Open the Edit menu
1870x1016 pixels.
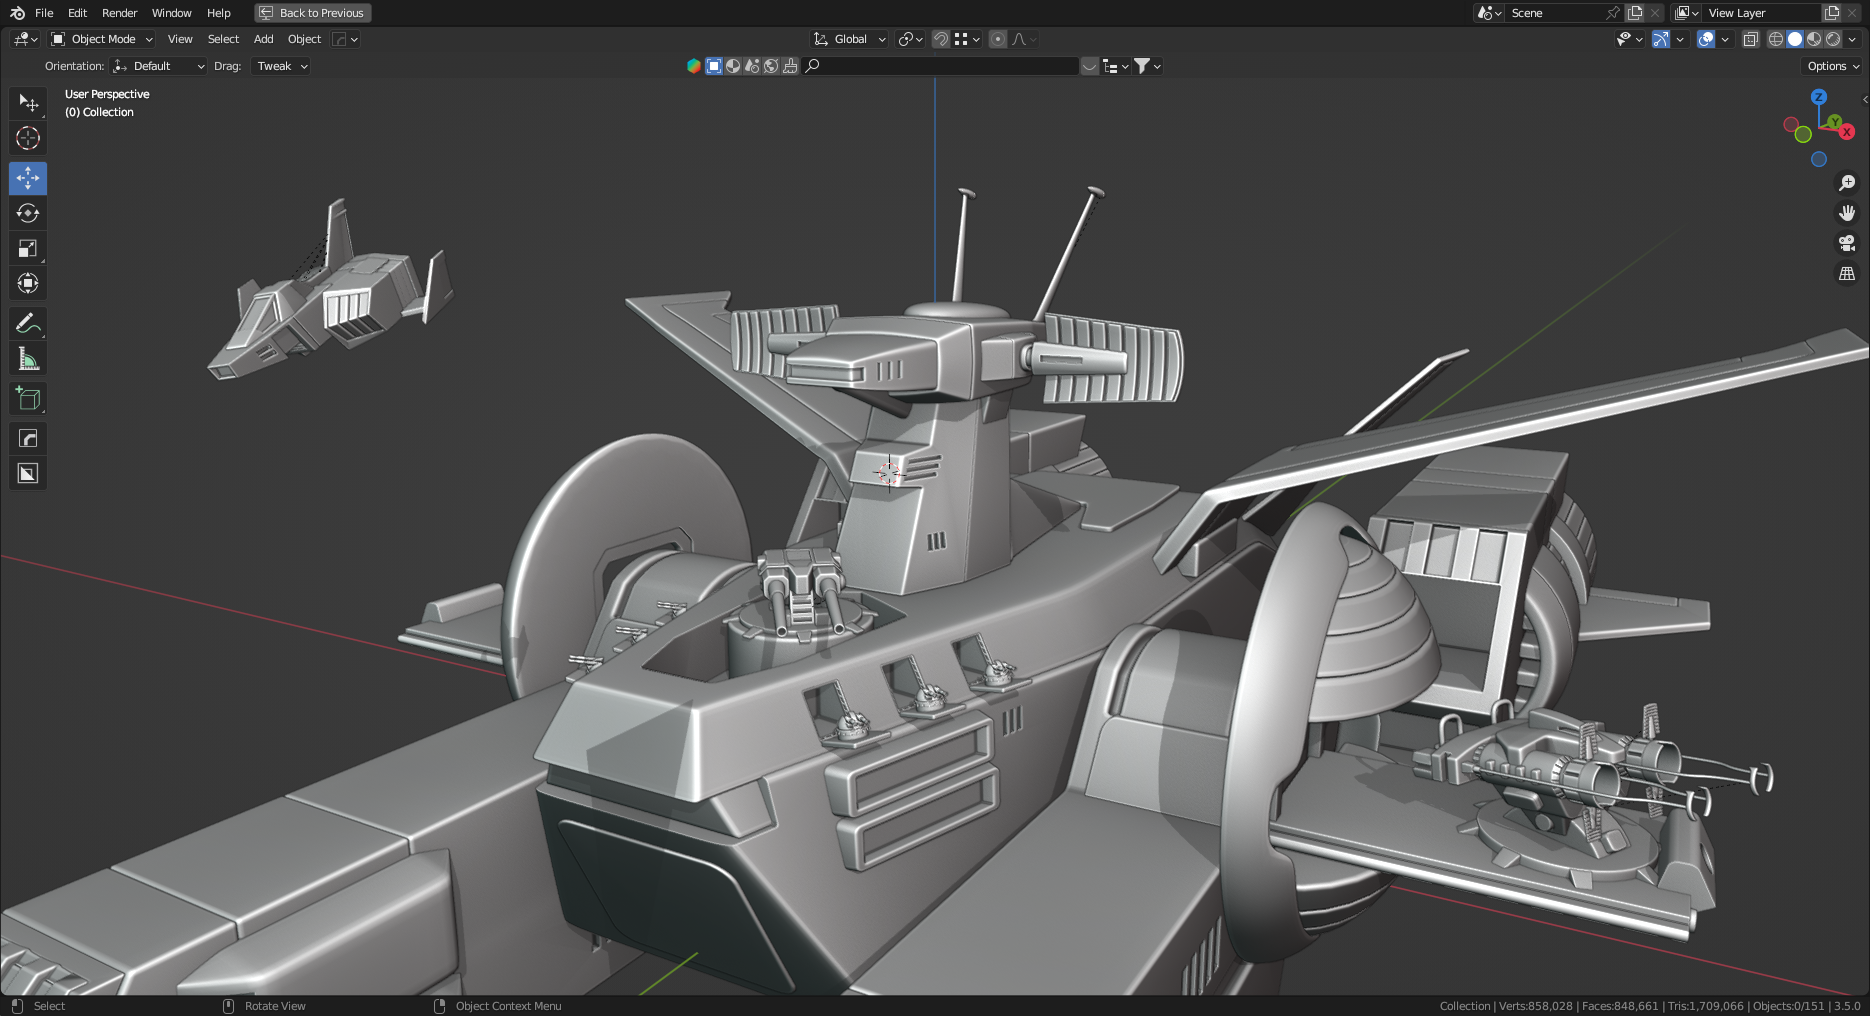[77, 13]
